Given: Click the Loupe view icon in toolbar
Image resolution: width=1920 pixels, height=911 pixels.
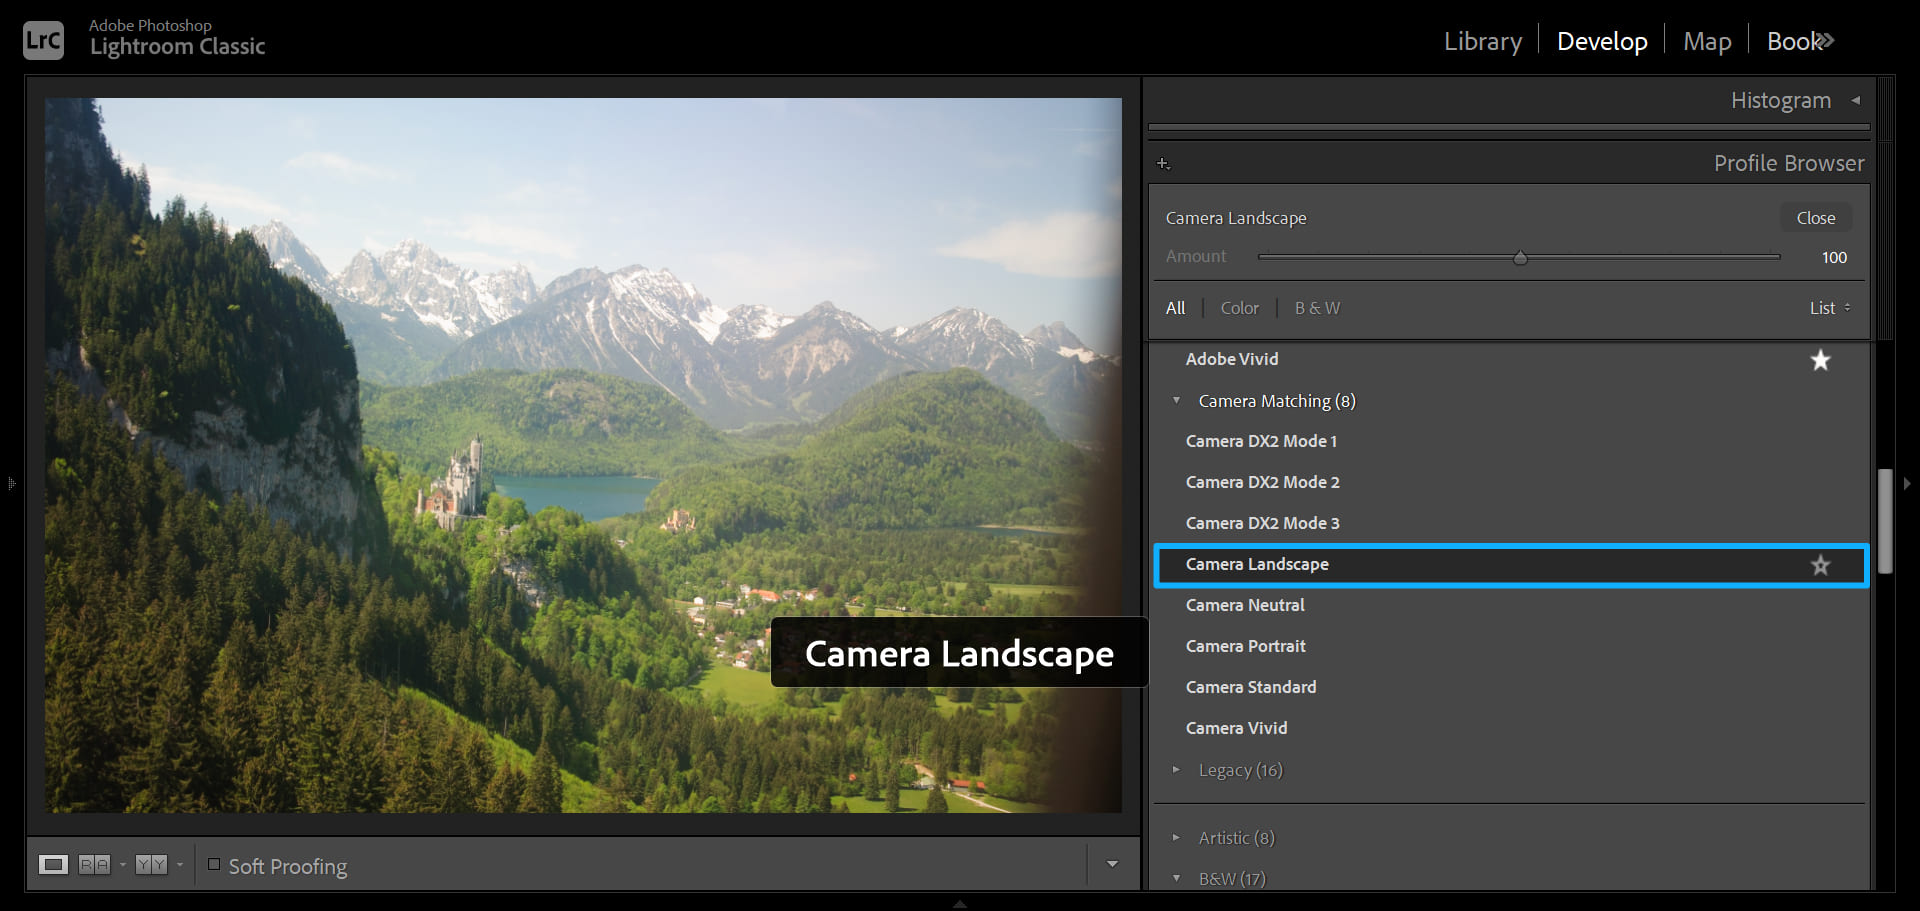Looking at the screenshot, I should 53,865.
